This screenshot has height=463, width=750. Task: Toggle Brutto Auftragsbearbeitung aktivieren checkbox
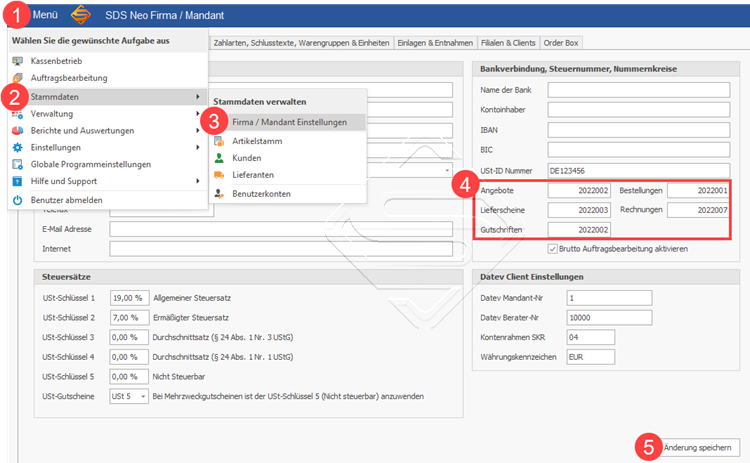tap(552, 249)
